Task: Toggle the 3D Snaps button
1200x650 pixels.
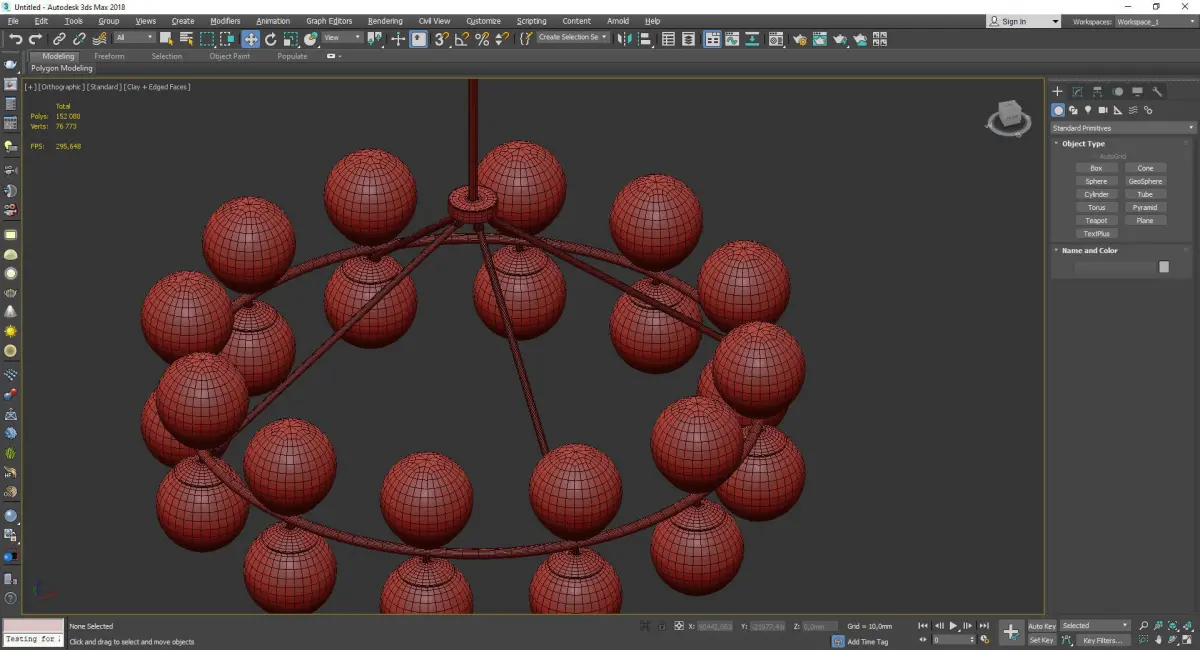Action: pos(441,39)
